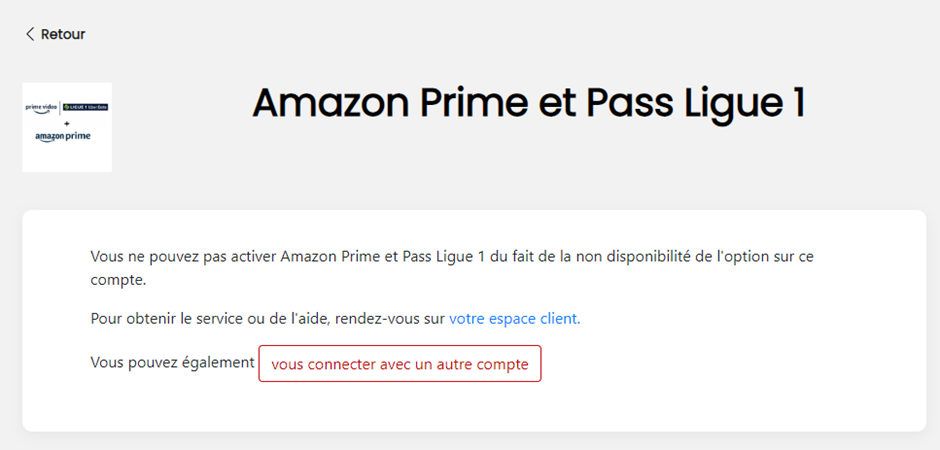The width and height of the screenshot is (940, 450).
Task: Click the Ligue 1 green ball emblem
Action: click(67, 105)
